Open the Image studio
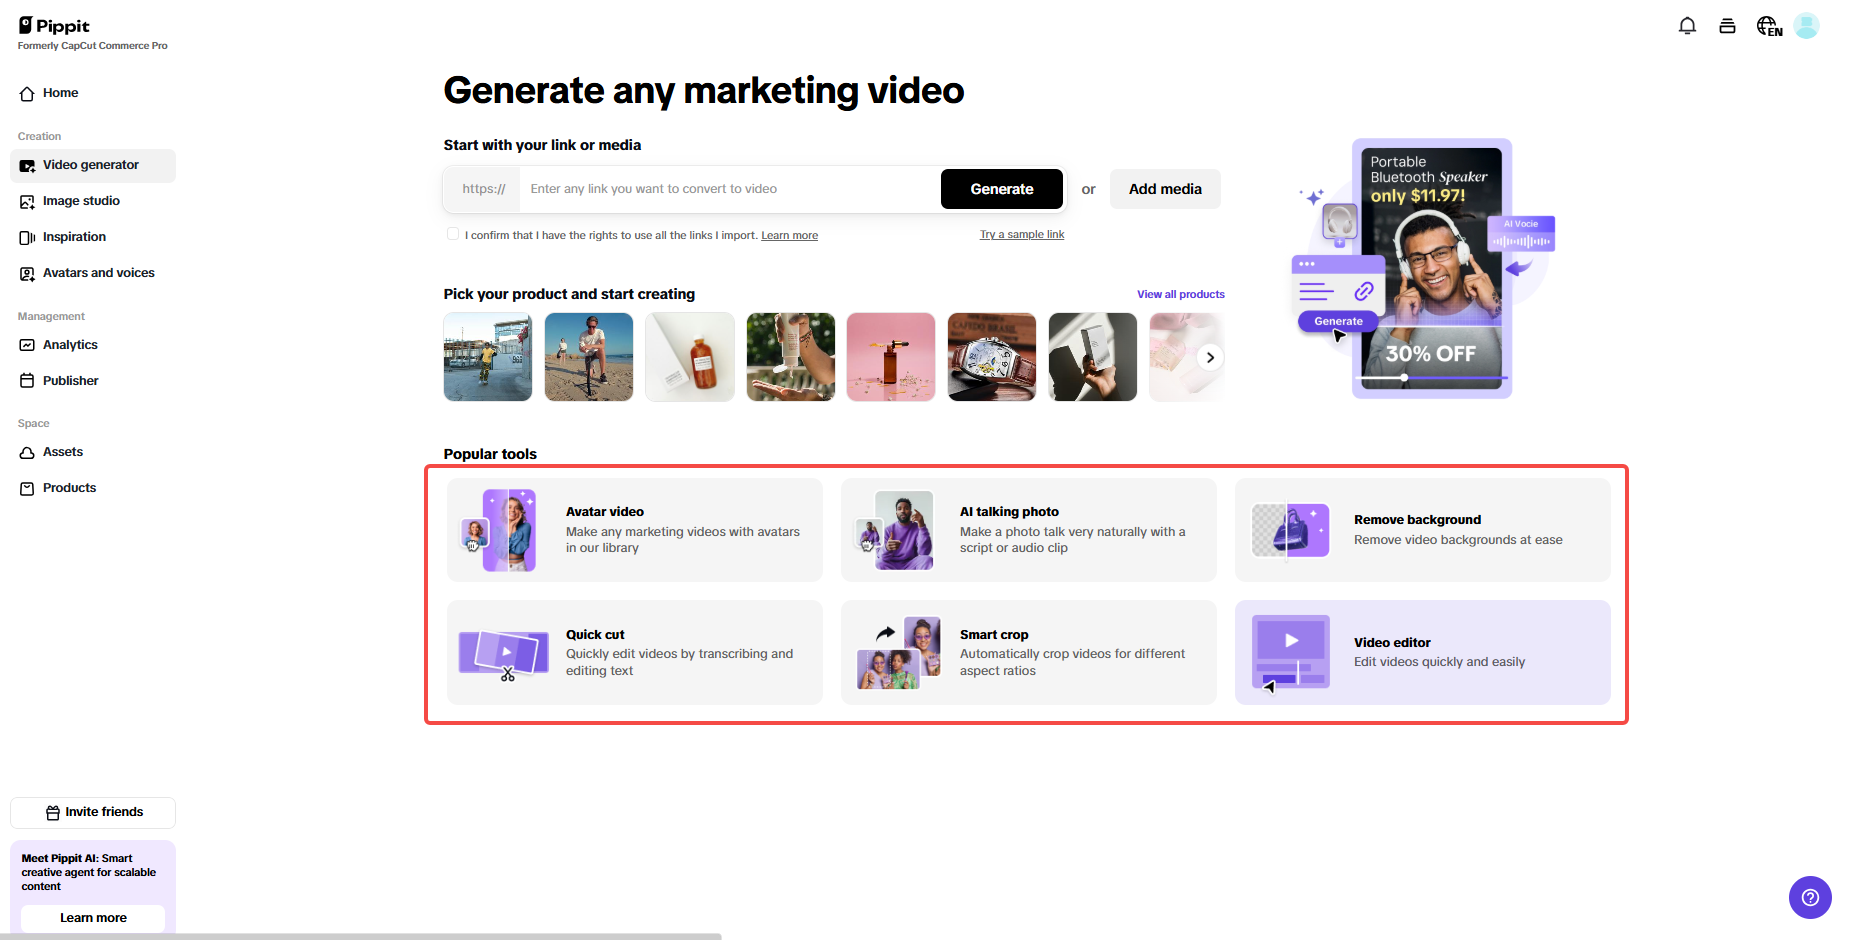The height and width of the screenshot is (940, 1856). (81, 200)
